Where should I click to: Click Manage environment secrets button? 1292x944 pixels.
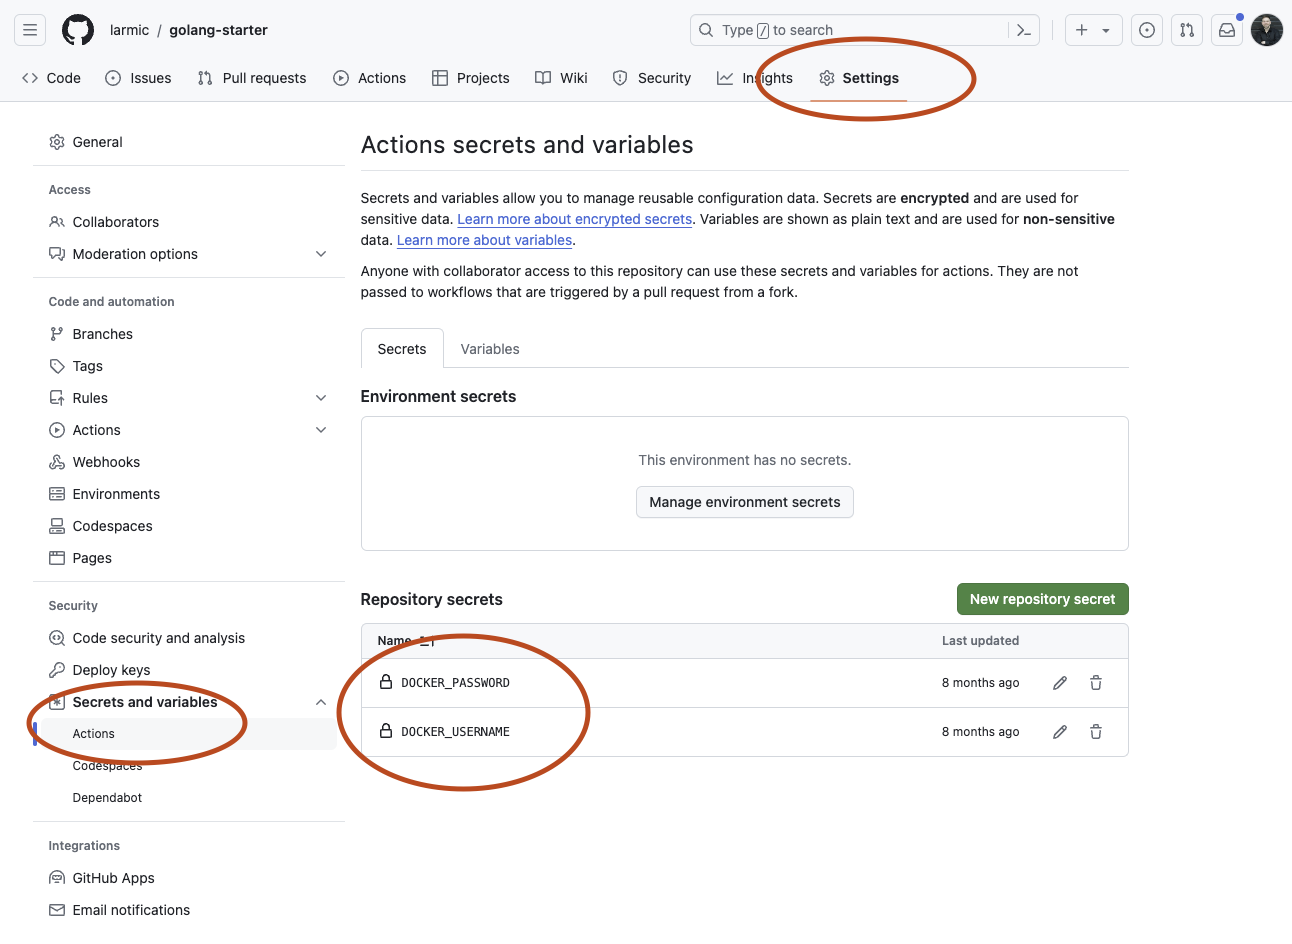[x=745, y=502]
